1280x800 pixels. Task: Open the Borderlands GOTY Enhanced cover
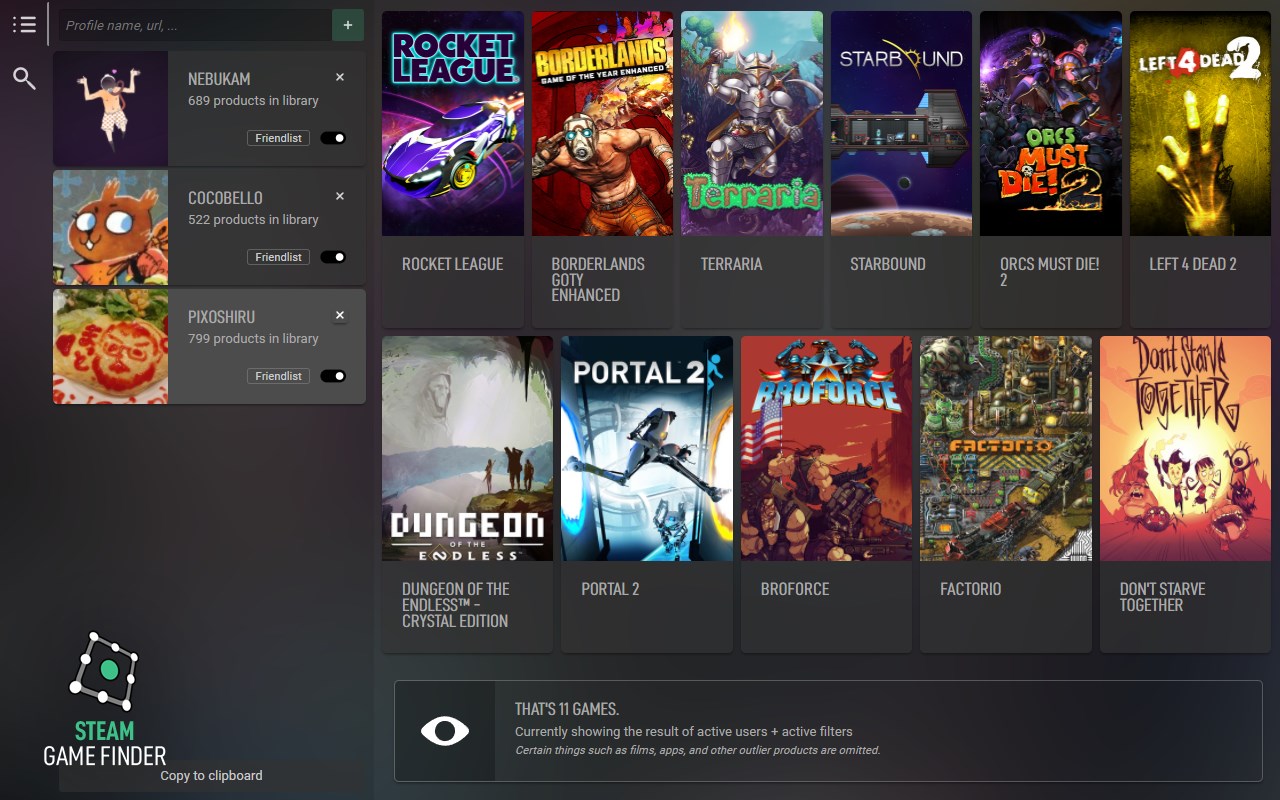[x=603, y=123]
